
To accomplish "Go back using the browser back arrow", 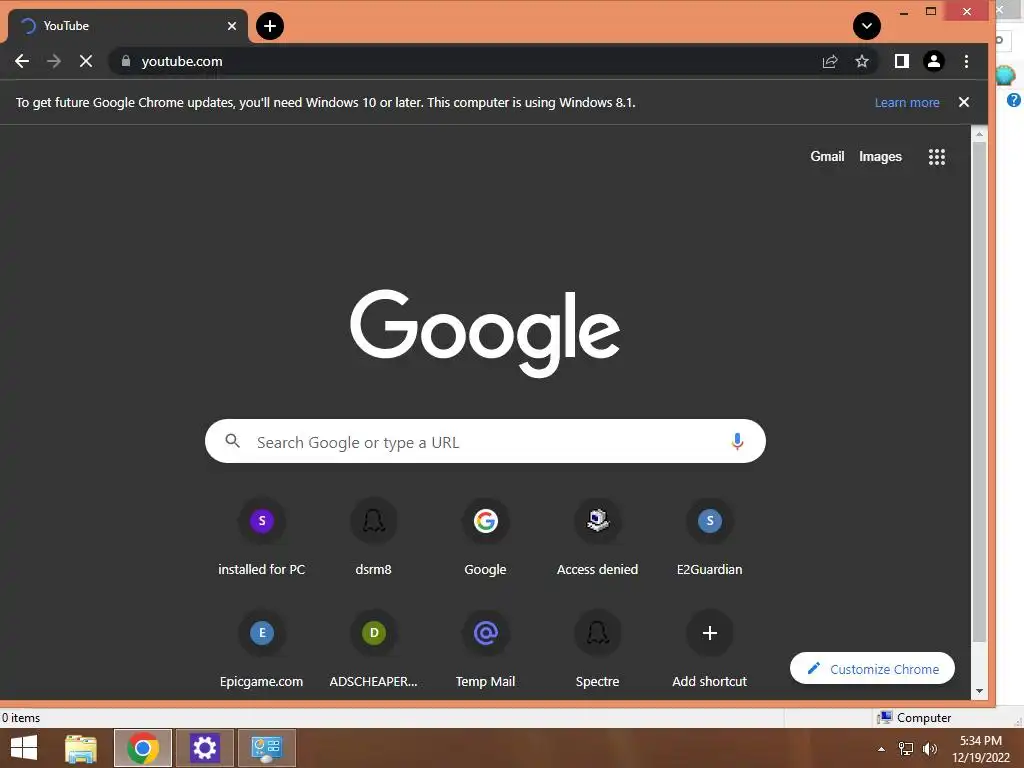I will (x=22, y=61).
